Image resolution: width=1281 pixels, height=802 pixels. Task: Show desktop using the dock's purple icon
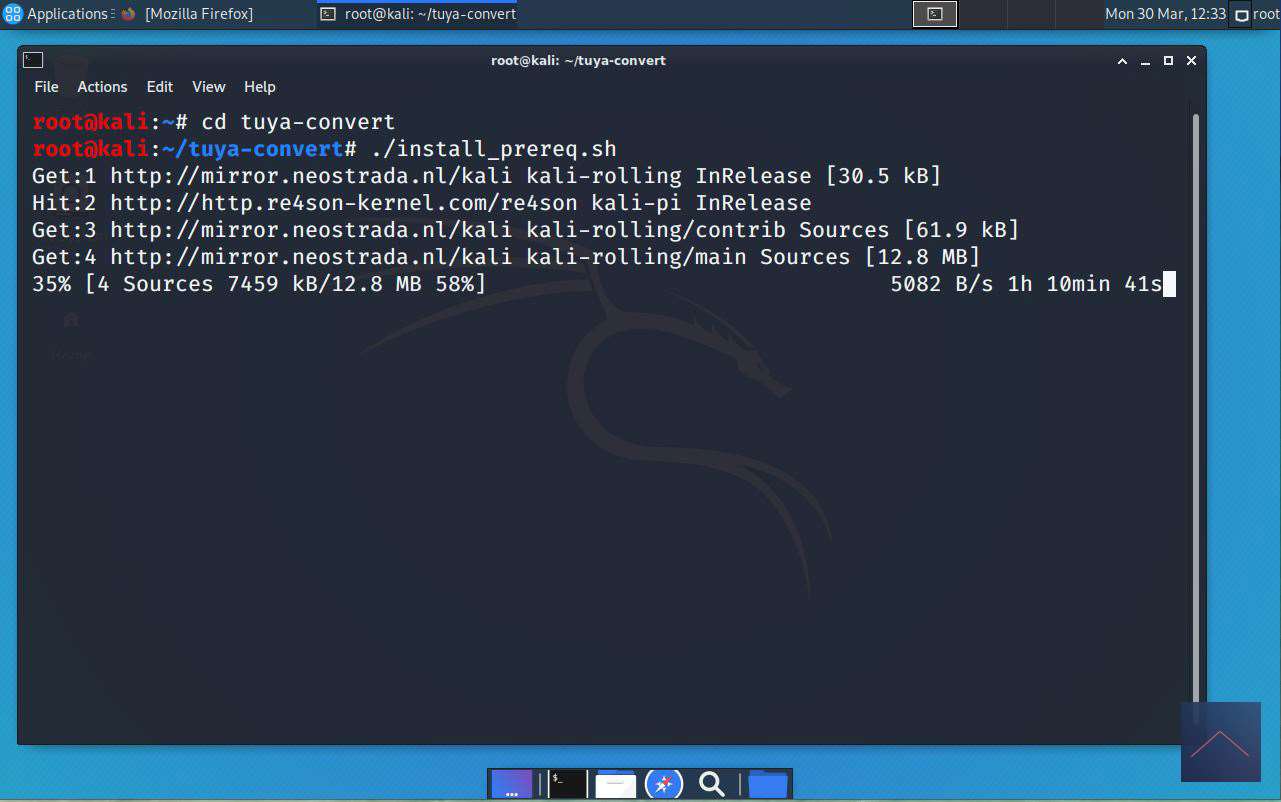(x=512, y=784)
